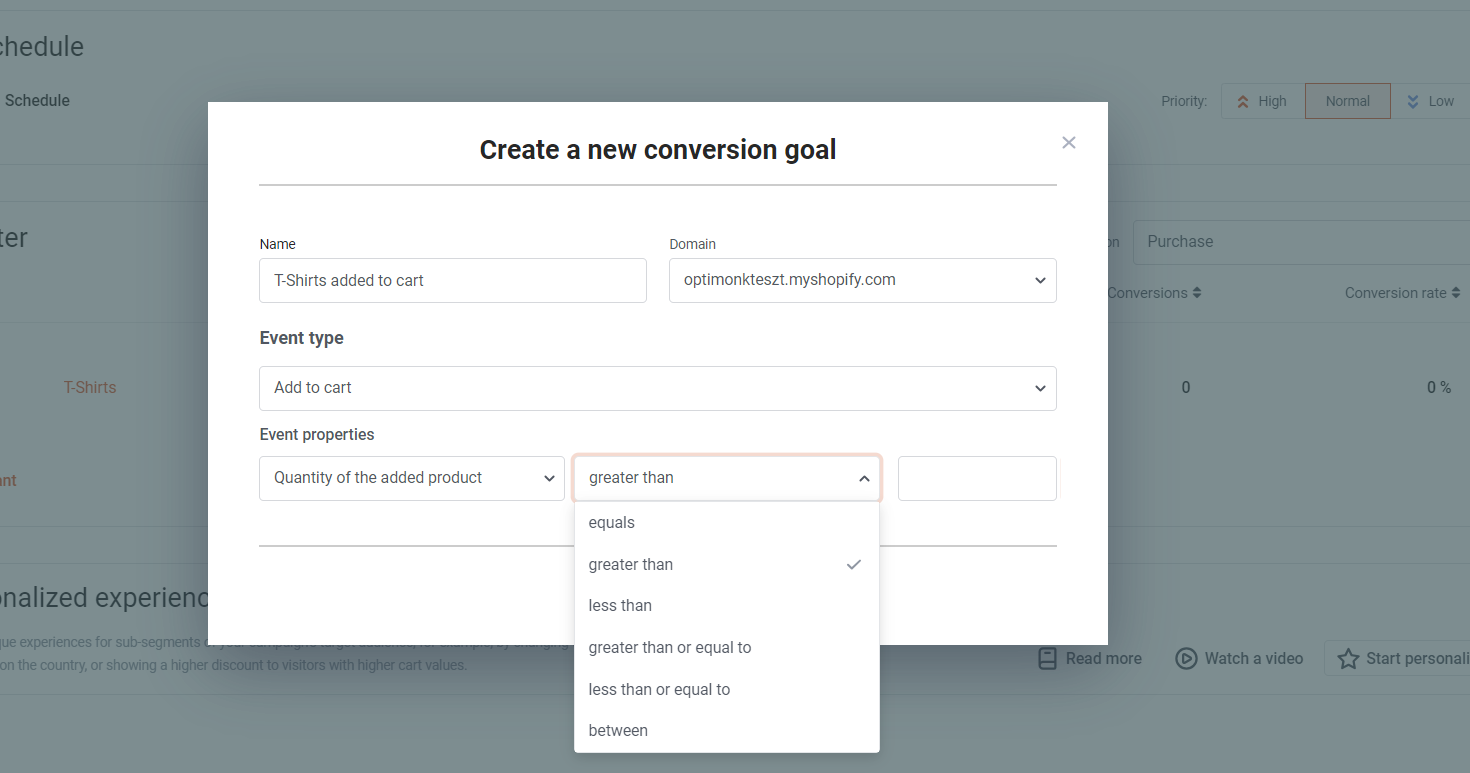Viewport: 1470px width, 773px height.
Task: Click the star icon on Start personalizing
Action: 1348,658
